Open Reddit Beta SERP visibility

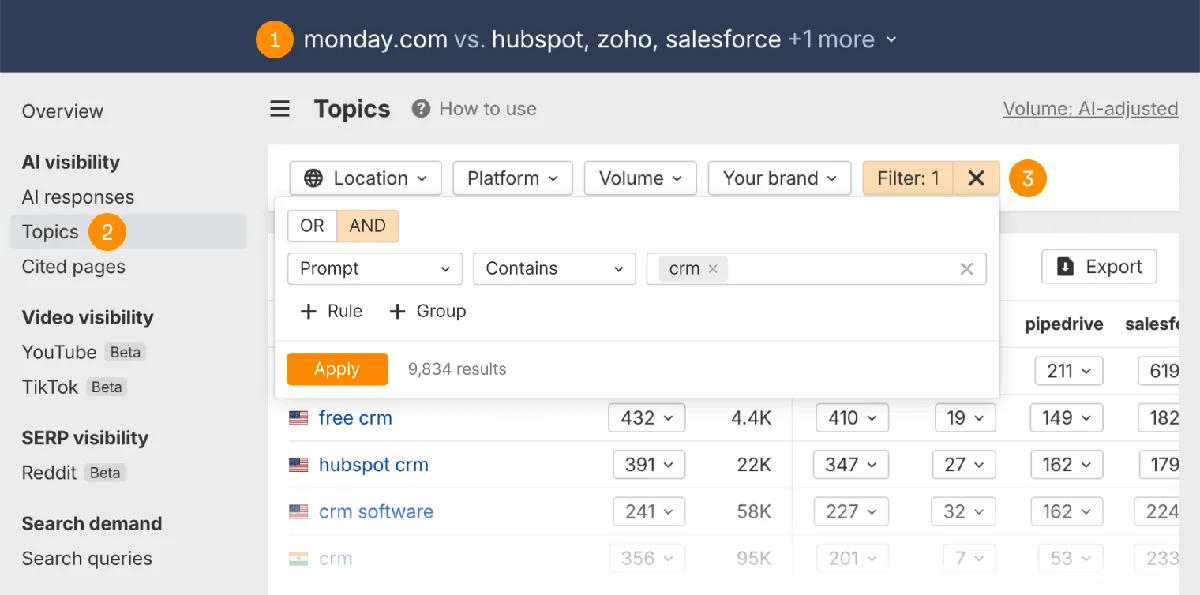[x=73, y=472]
